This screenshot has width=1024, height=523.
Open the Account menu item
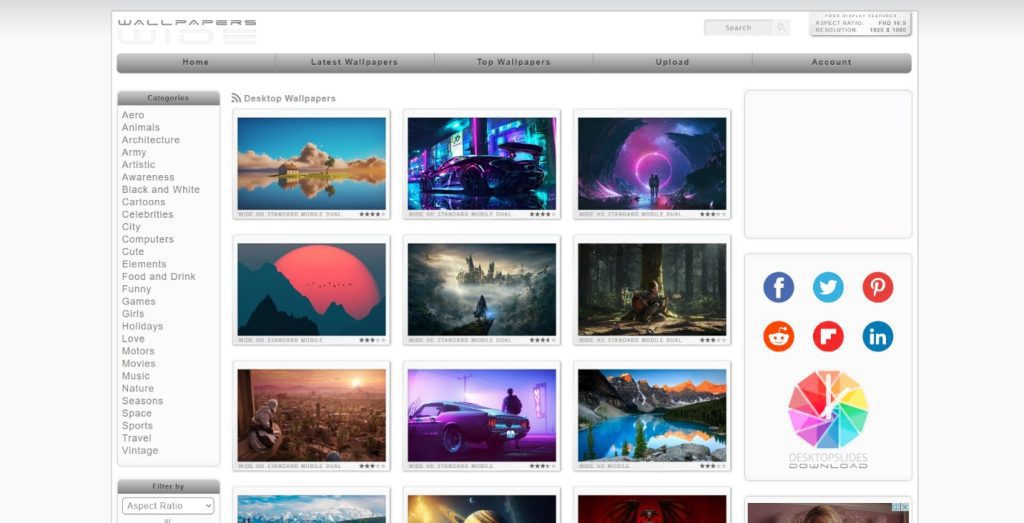click(831, 62)
